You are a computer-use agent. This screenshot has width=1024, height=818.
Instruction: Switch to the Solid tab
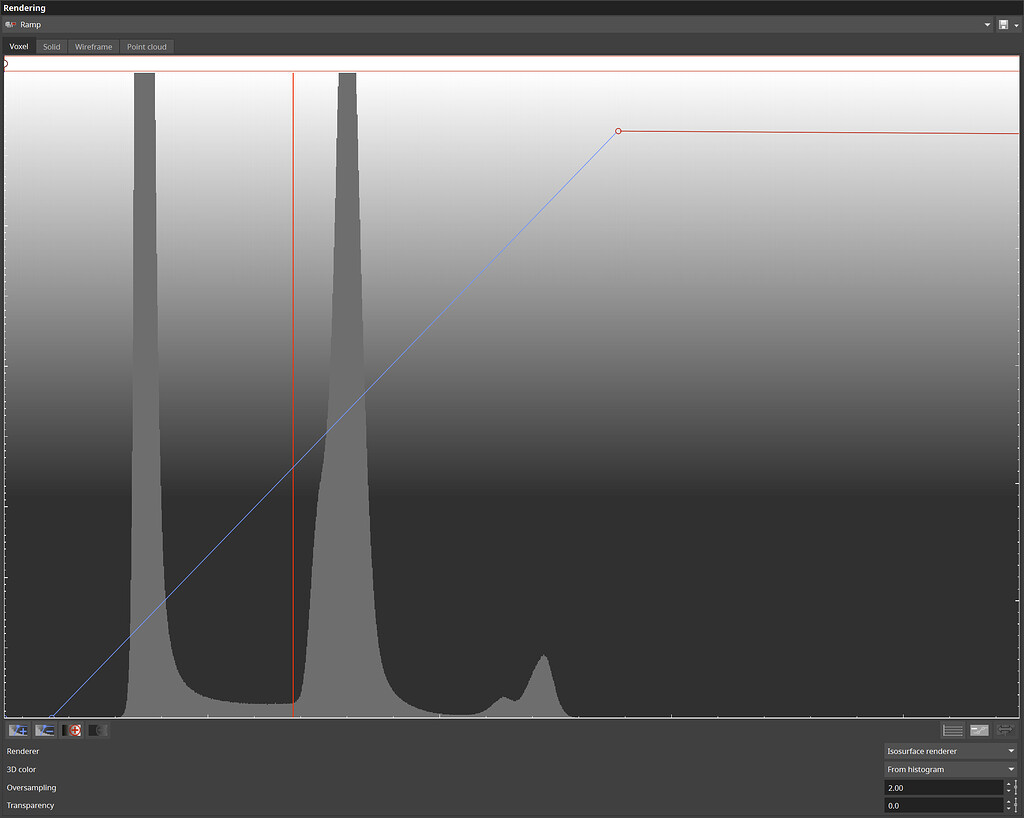click(x=50, y=46)
